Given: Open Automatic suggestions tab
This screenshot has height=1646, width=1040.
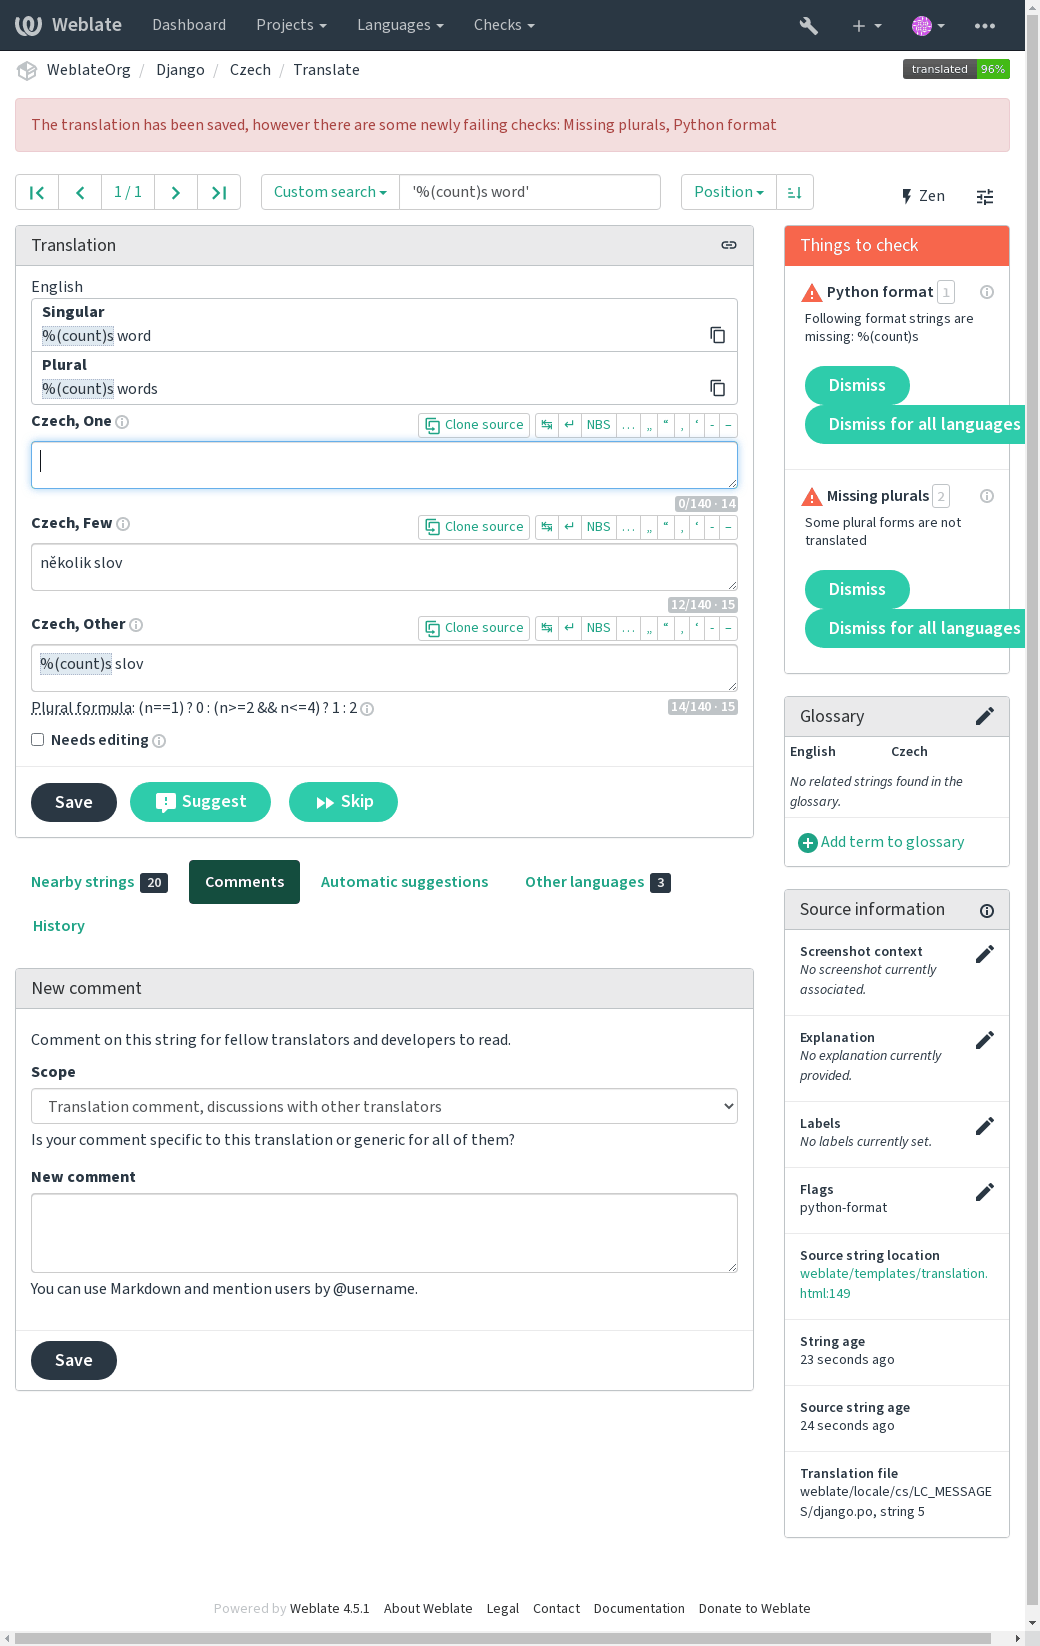Looking at the screenshot, I should (x=404, y=882).
